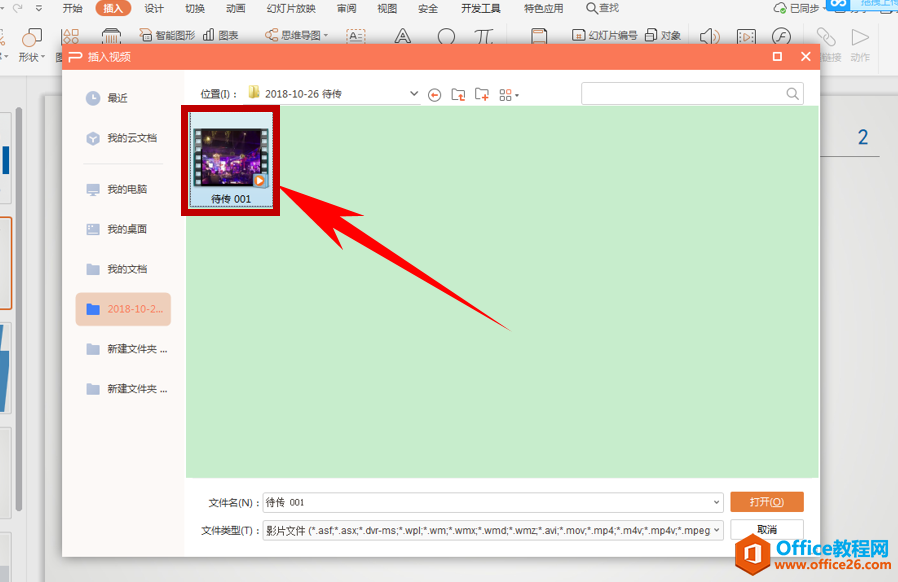Open the 视图 tab
The width and height of the screenshot is (898, 582).
click(x=387, y=8)
